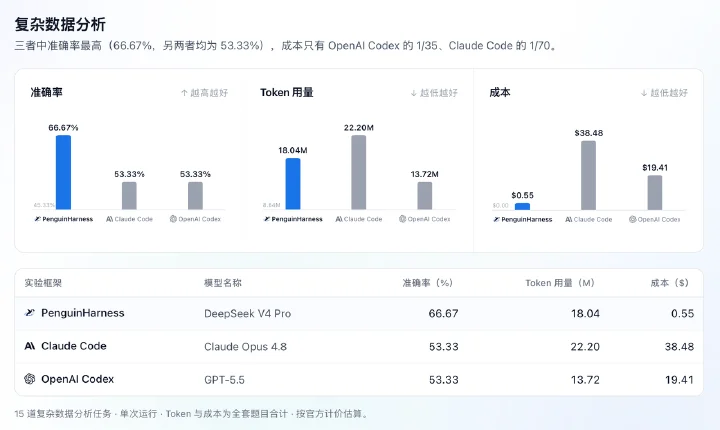Click the 复杂数据分析 page heading
This screenshot has height=430, width=720.
[60, 24]
